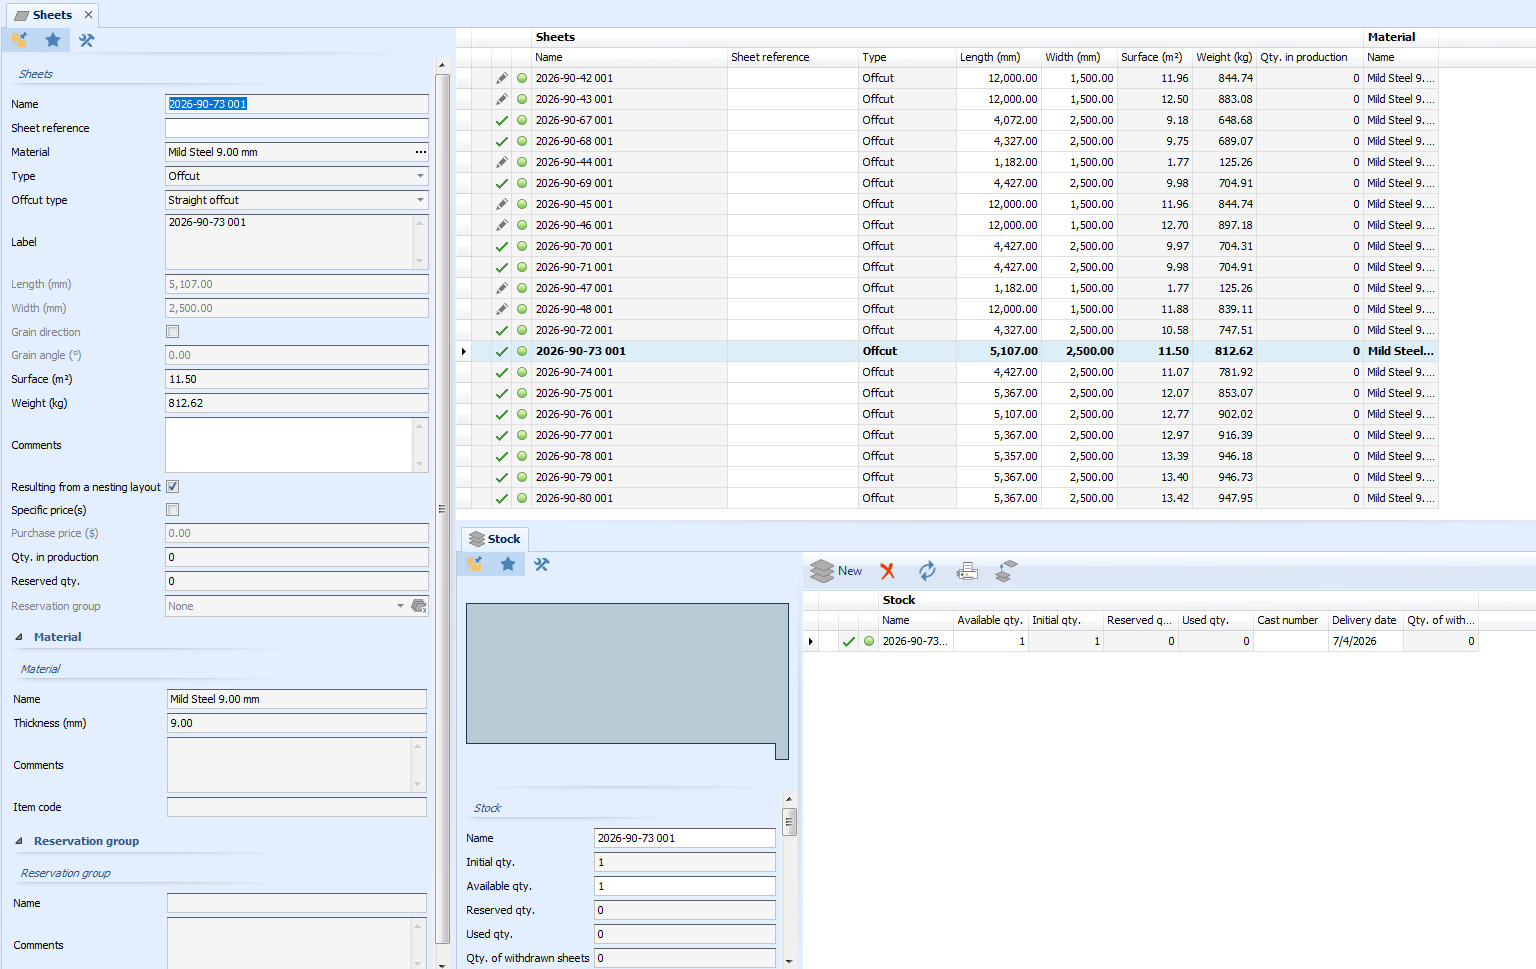Viewport: 1536px width, 969px height.
Task: Toggle Resulting from a nesting layout checkbox
Action: point(173,487)
